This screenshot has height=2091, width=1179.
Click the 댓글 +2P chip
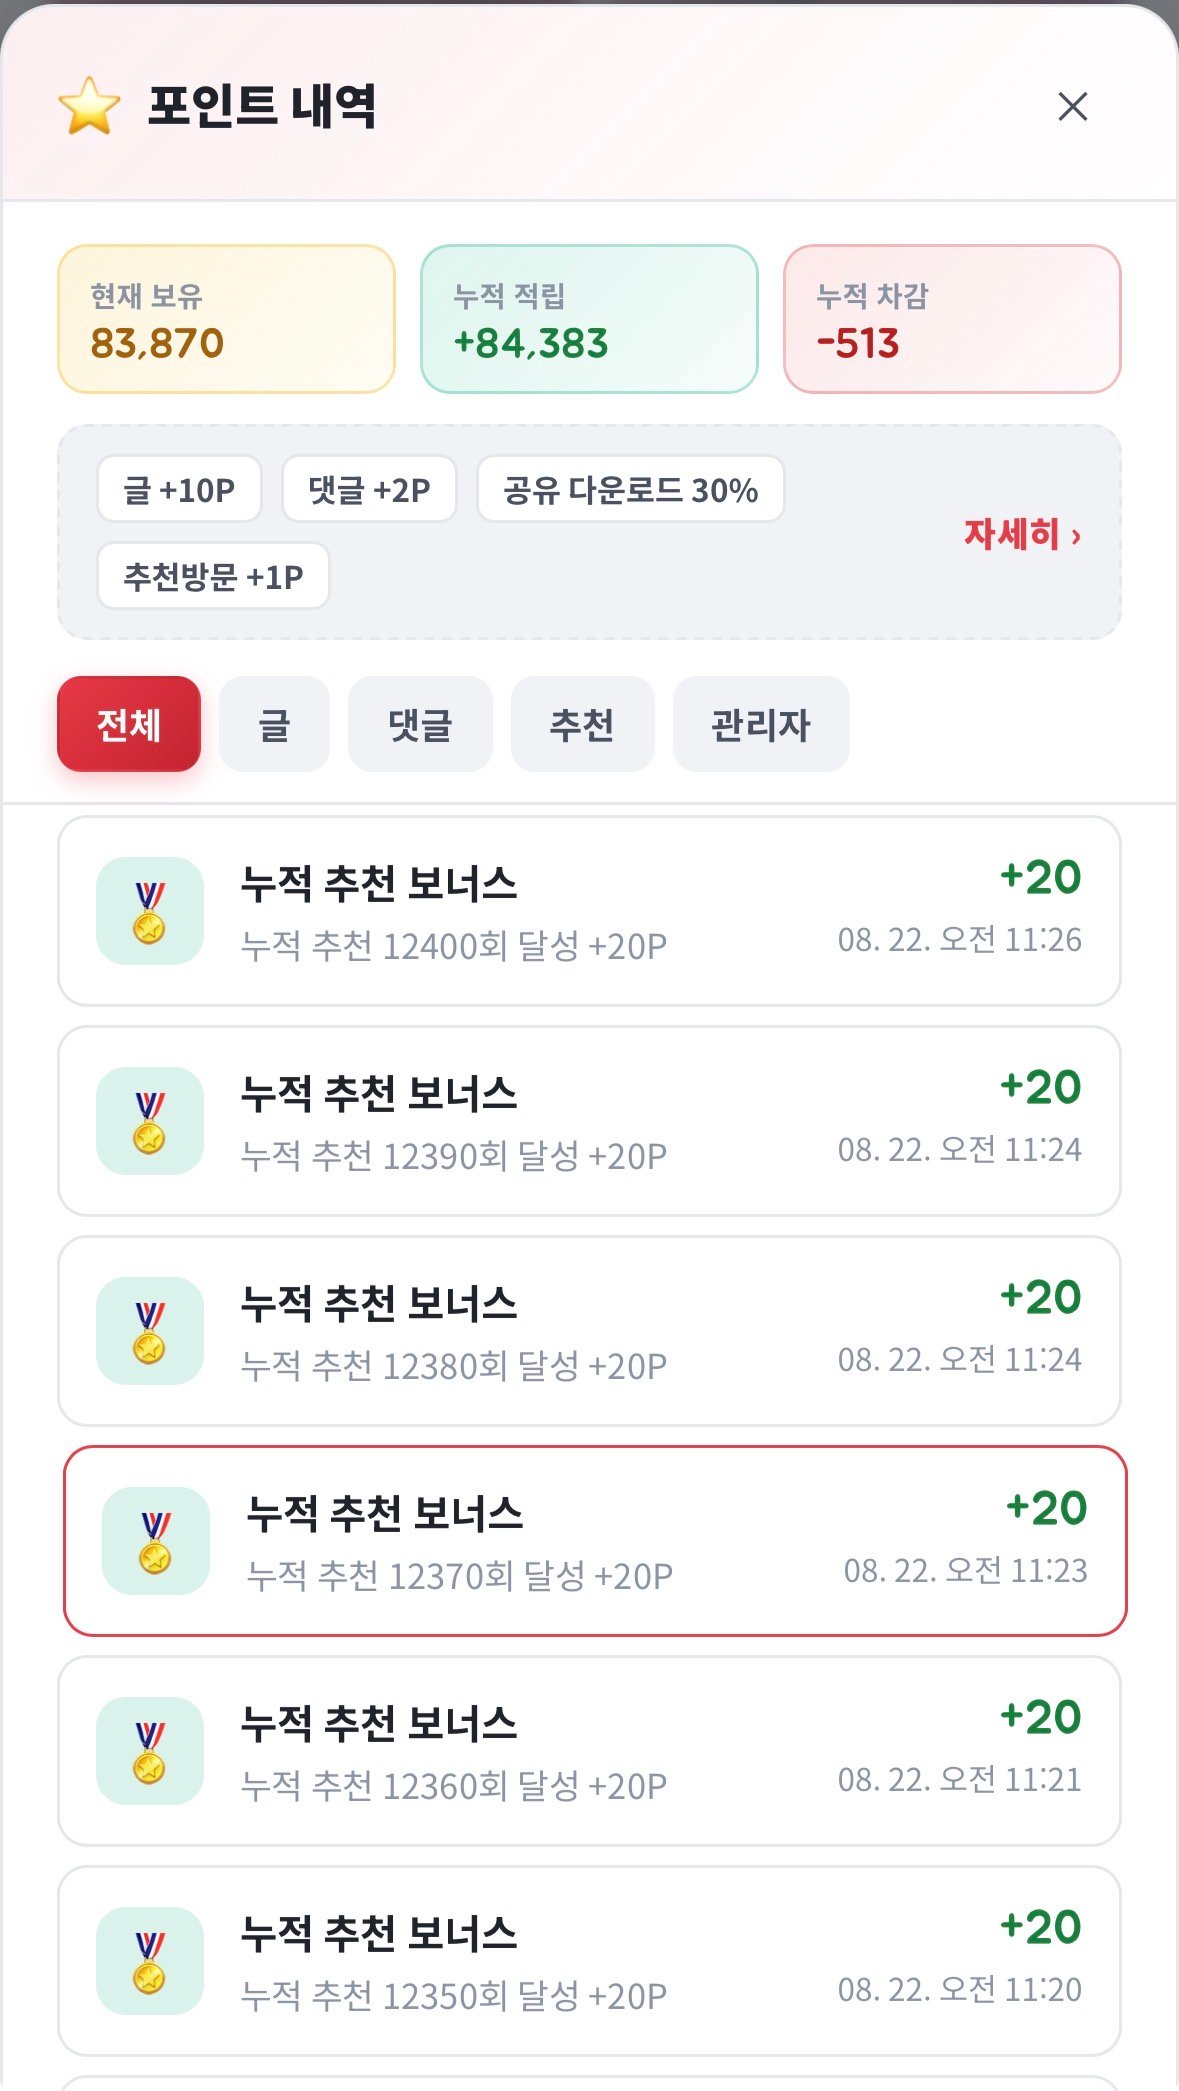click(x=369, y=489)
